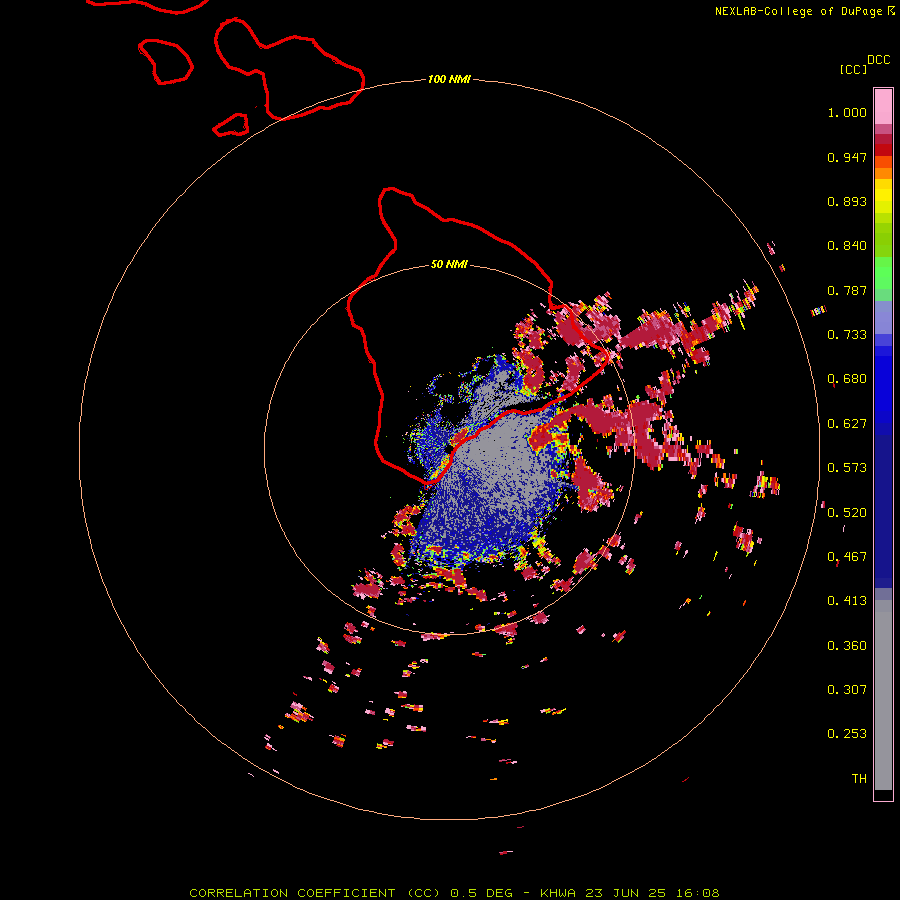The width and height of the screenshot is (900, 900).
Task: Click the 0.627 scale value
Action: point(847,424)
